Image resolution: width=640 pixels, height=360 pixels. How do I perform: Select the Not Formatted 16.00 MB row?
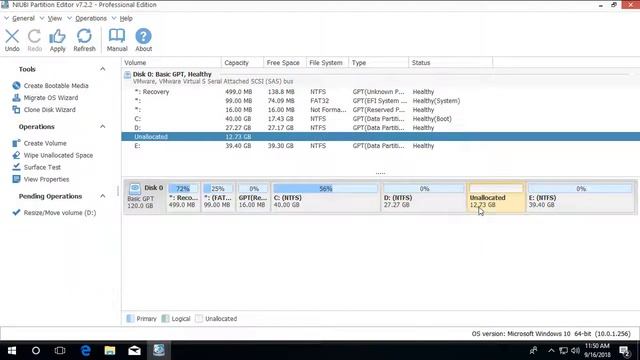pos(380,110)
